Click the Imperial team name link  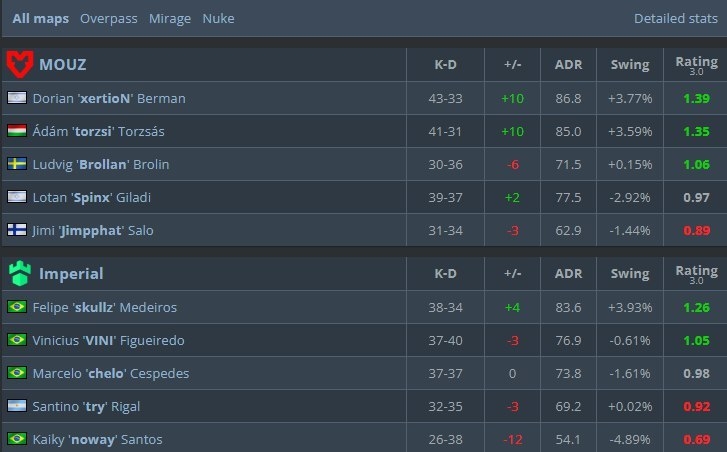[x=71, y=273]
